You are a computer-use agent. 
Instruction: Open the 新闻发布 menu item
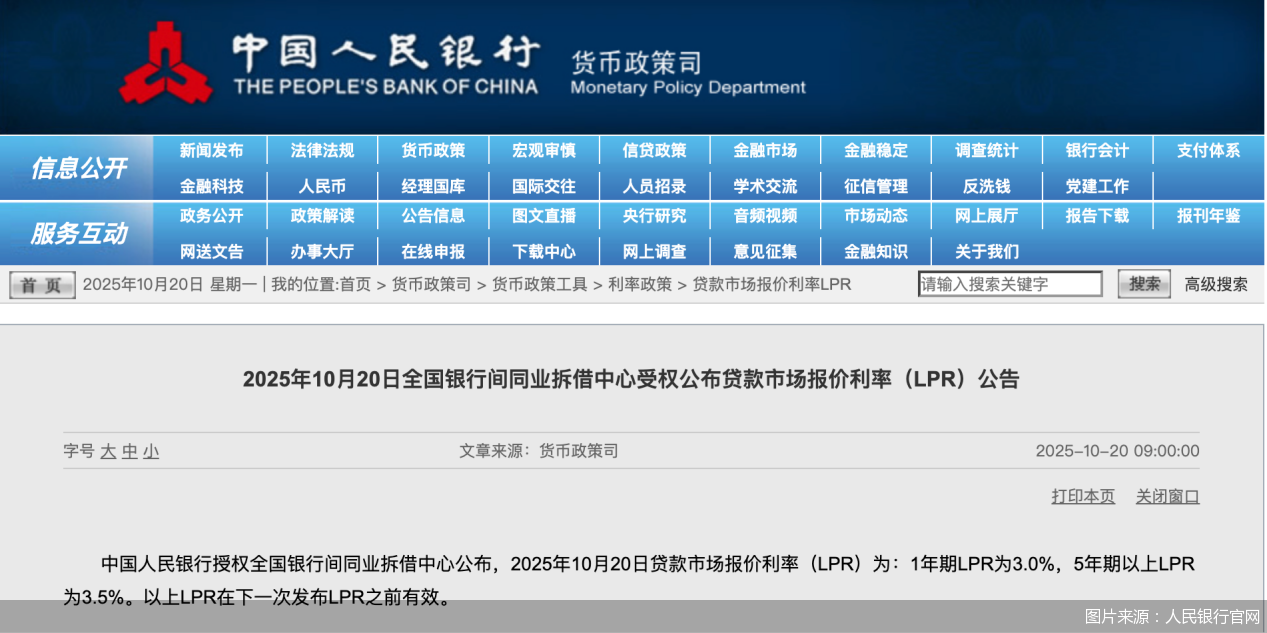pos(211,150)
